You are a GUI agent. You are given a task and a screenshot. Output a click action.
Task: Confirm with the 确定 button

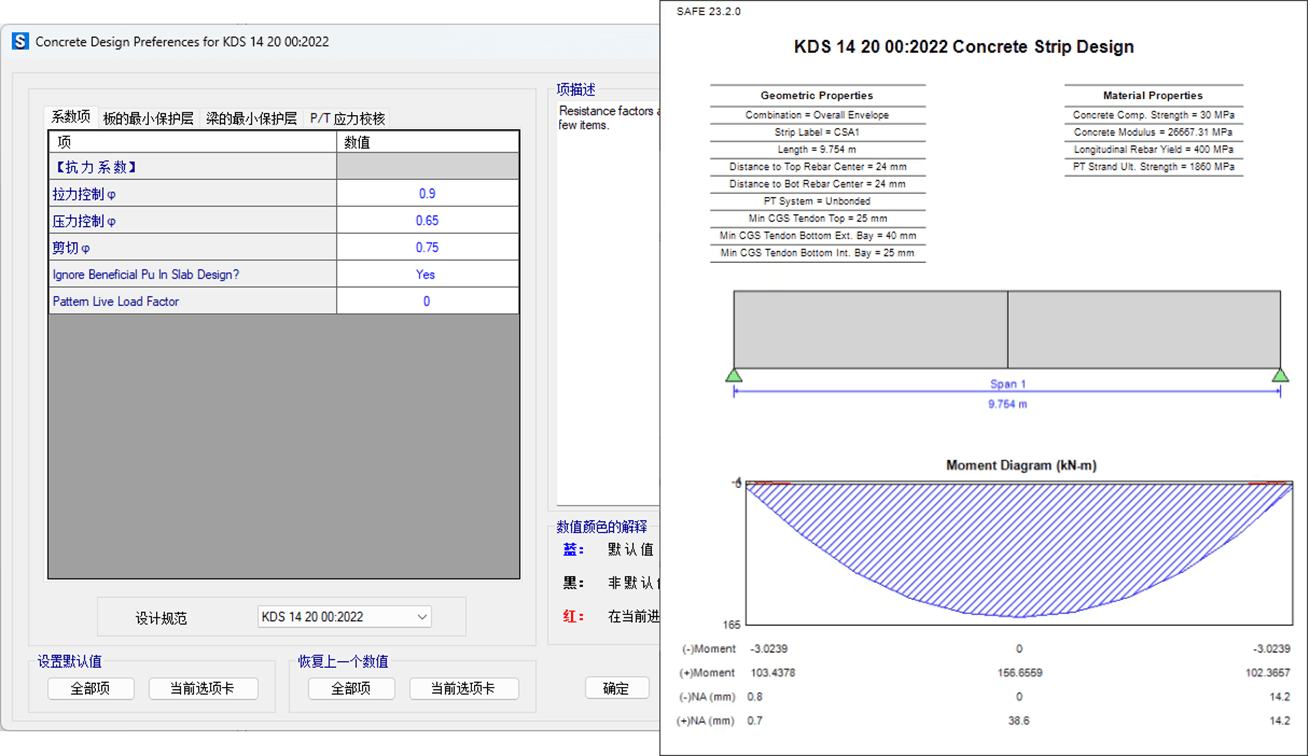click(616, 689)
